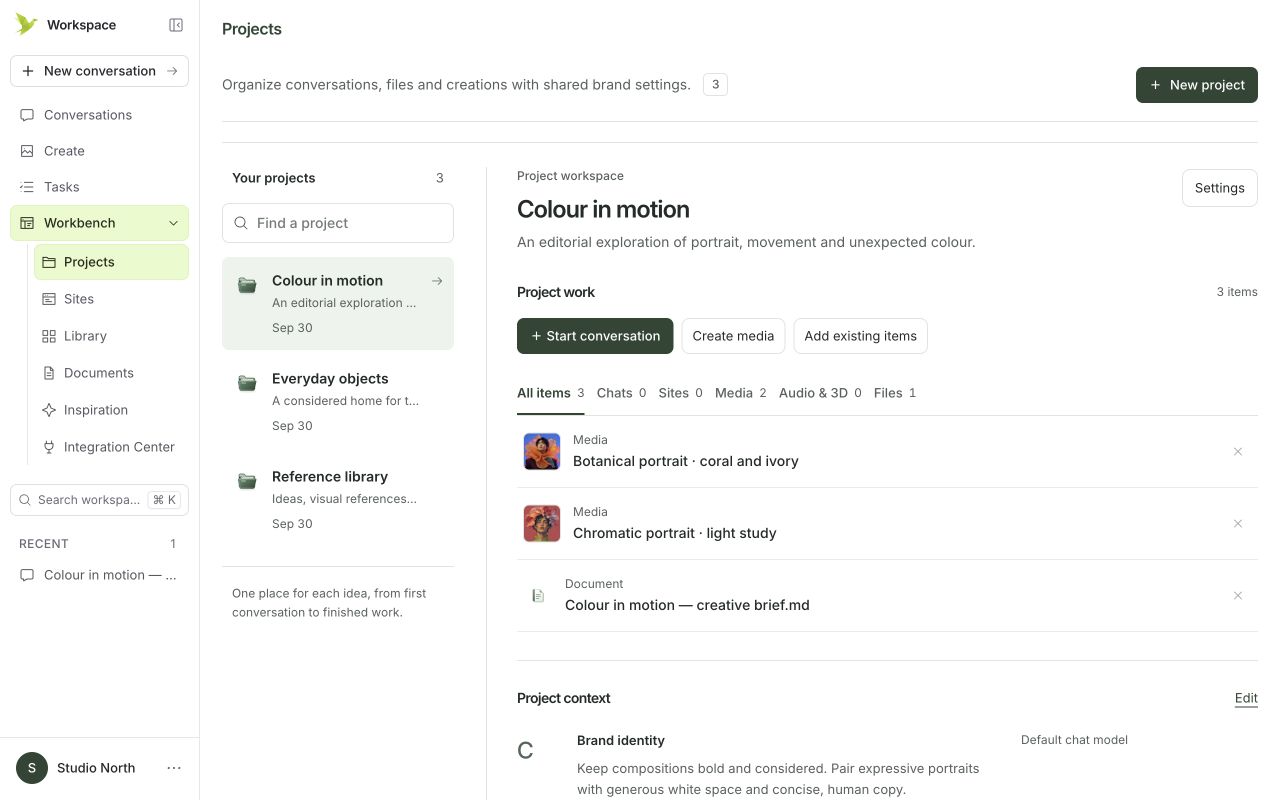This screenshot has height=800, width=1280.
Task: Click the Search workspace field
Action: (x=99, y=500)
